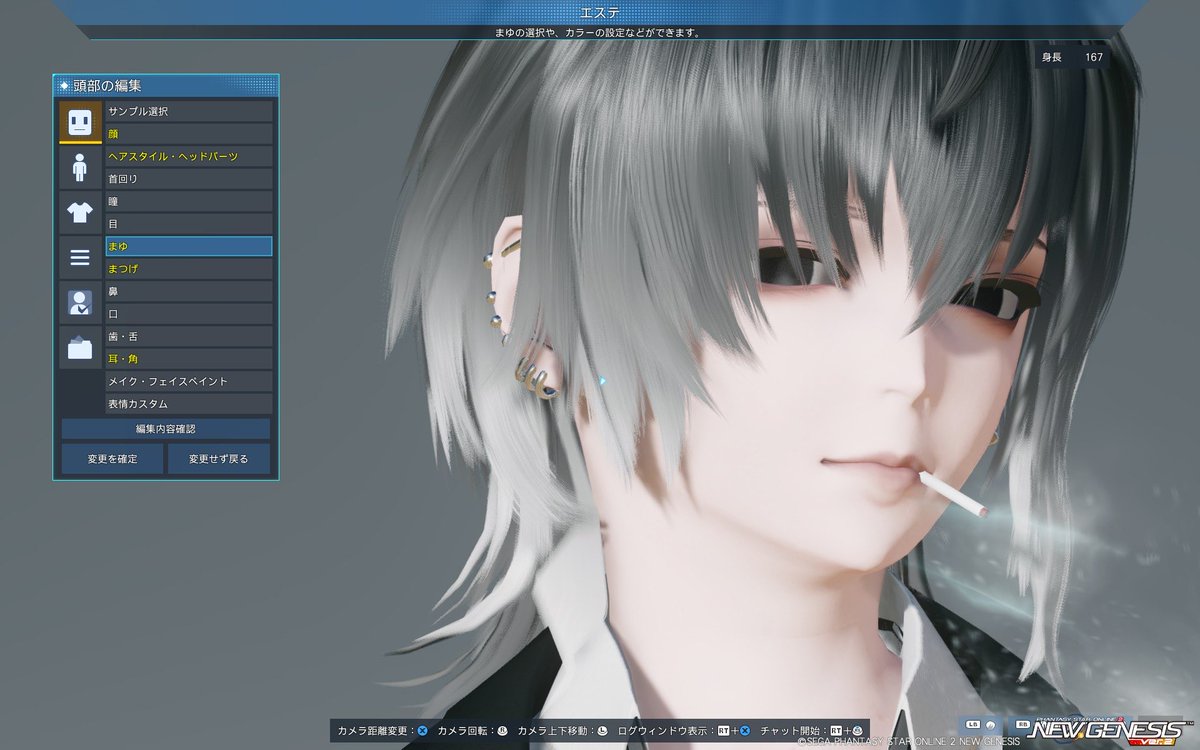This screenshot has height=750, width=1200.
Task: Click the カメラ距離変更 hint
Action: 384,731
